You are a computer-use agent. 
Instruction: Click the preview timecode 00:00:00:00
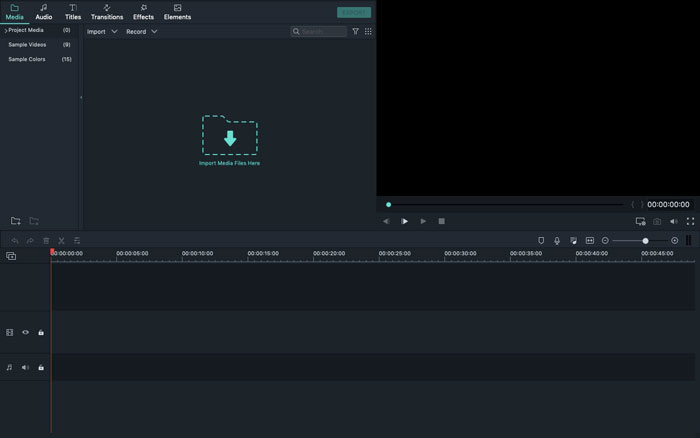[x=668, y=204]
